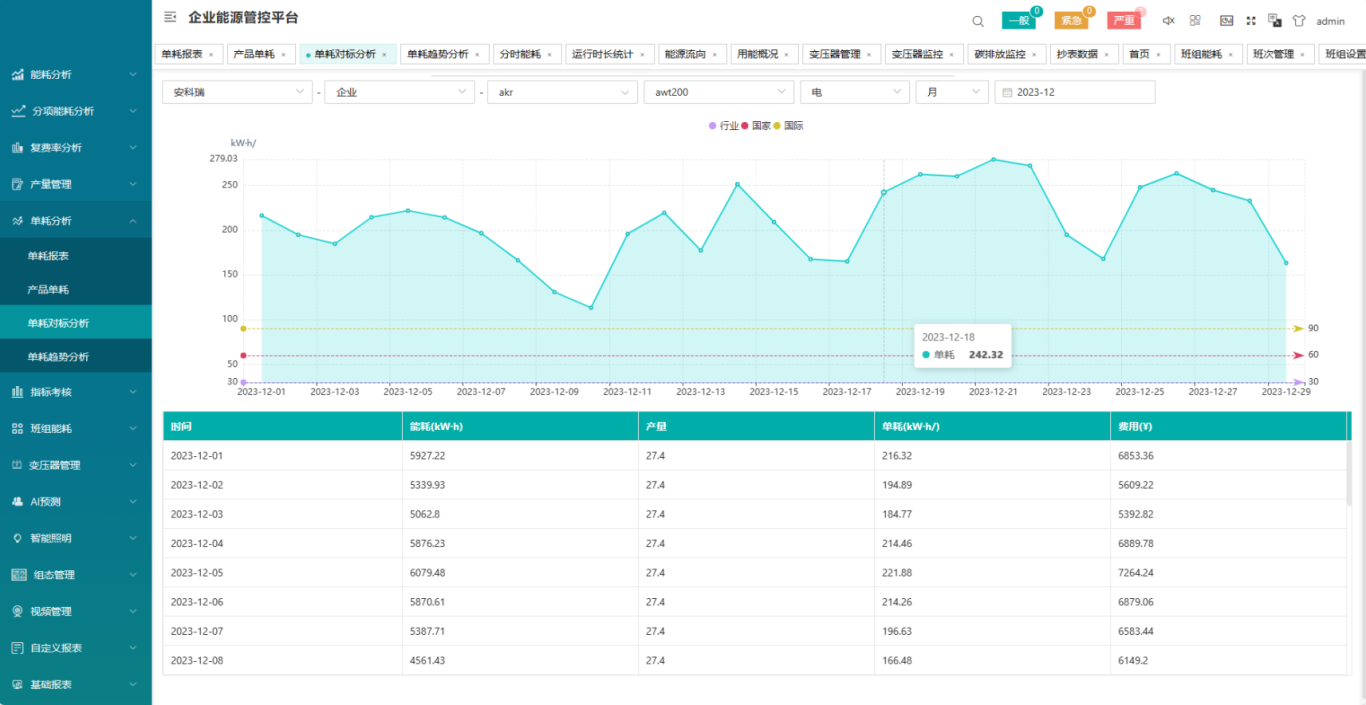Click the 产量管理 sidebar icon

click(17, 184)
